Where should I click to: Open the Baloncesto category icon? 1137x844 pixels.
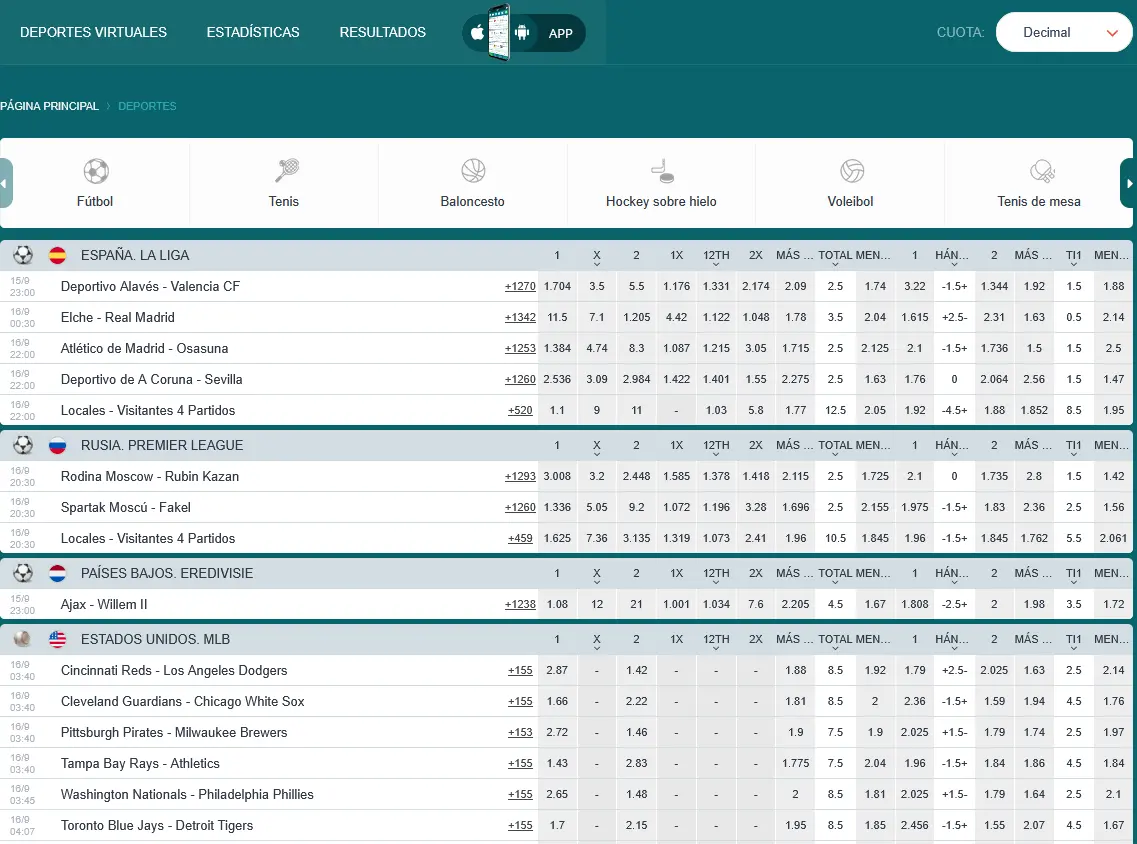473,171
